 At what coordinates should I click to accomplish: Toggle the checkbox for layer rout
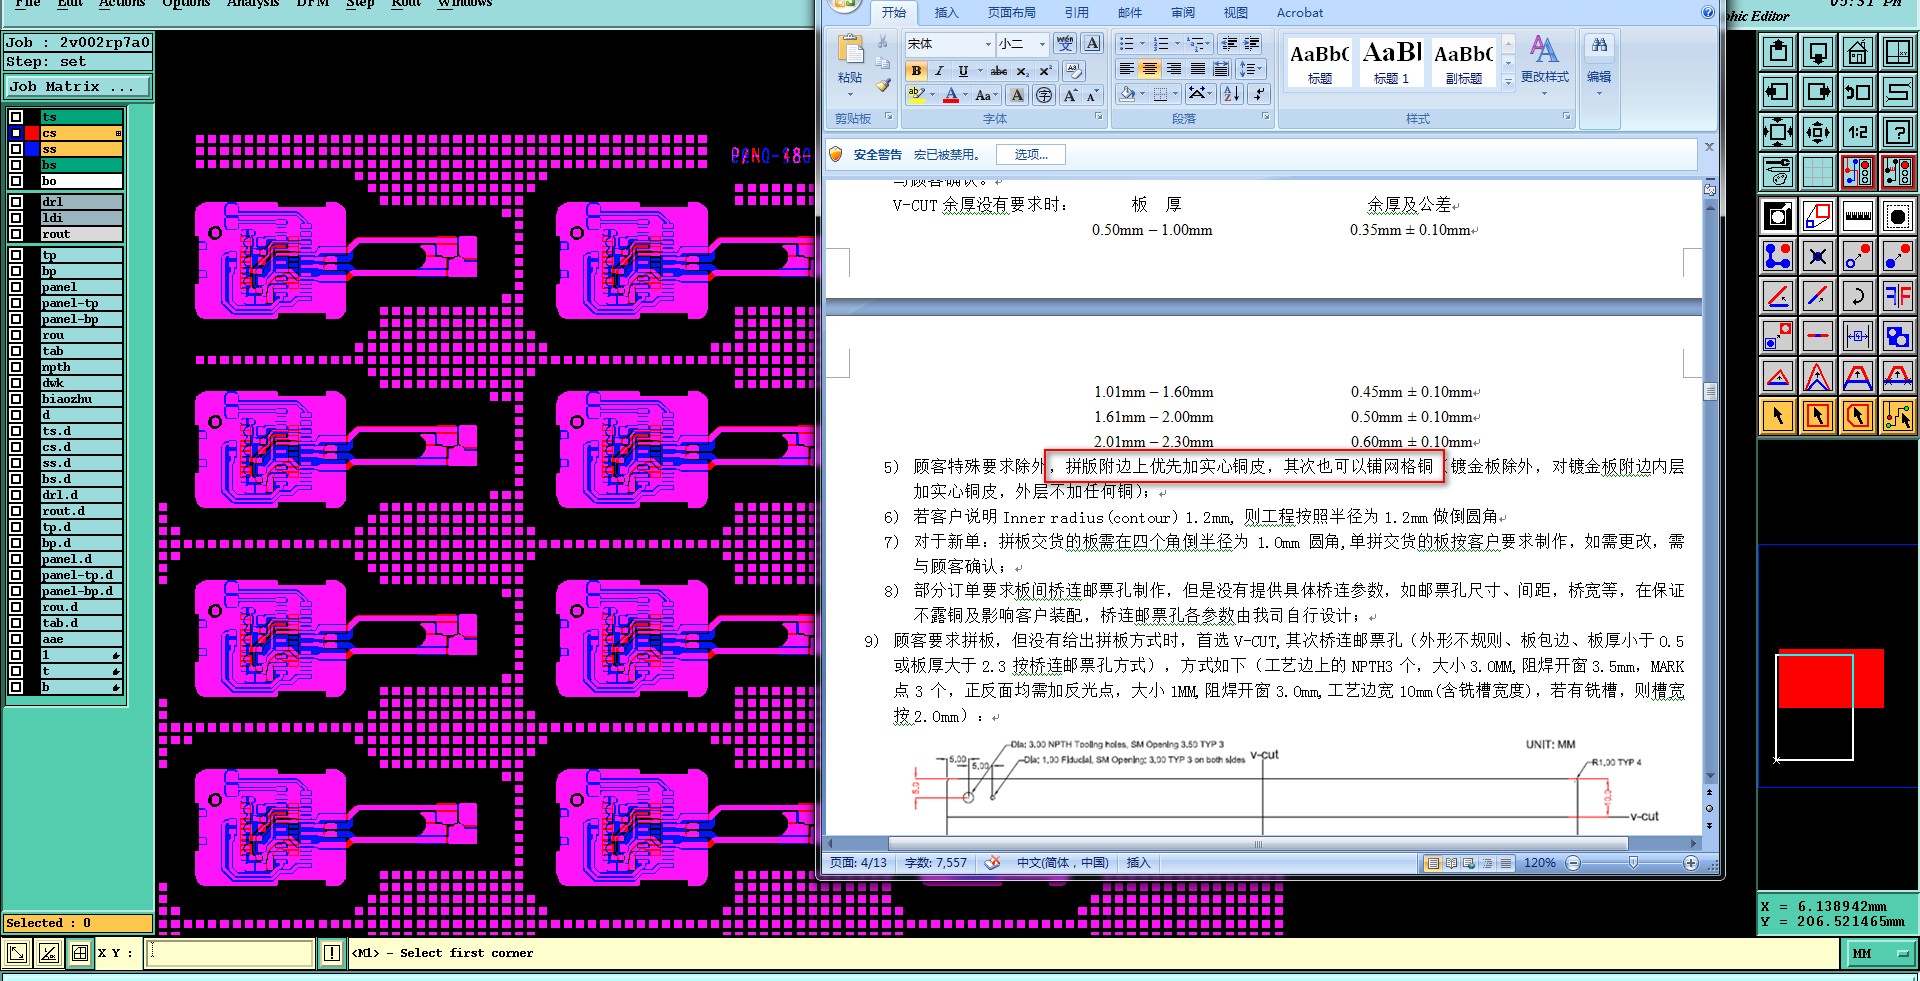click(16, 234)
